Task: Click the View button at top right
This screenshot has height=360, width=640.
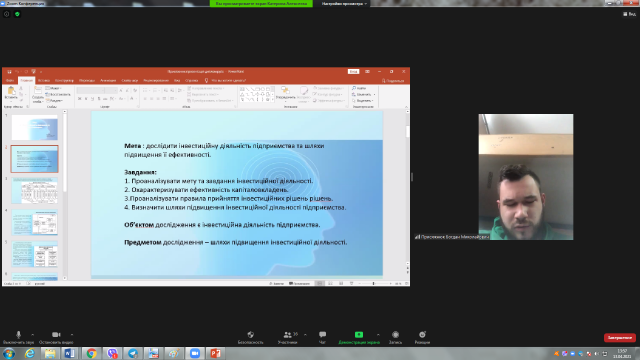Action: [629, 14]
